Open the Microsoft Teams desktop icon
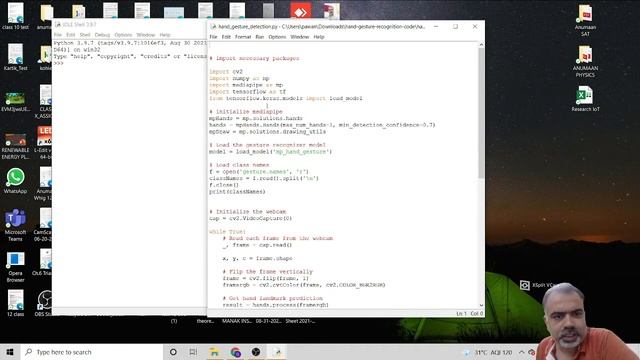The height and width of the screenshot is (360, 640). click(16, 225)
